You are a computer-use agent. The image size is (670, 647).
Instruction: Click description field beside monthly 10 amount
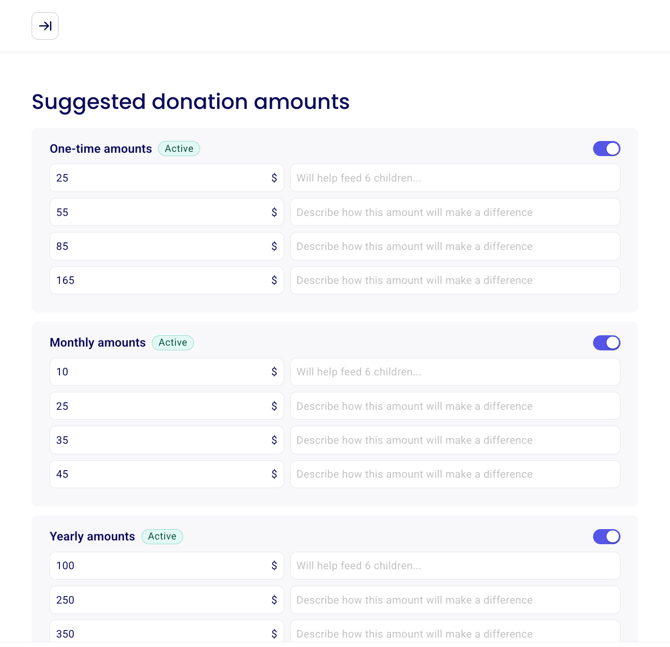455,372
